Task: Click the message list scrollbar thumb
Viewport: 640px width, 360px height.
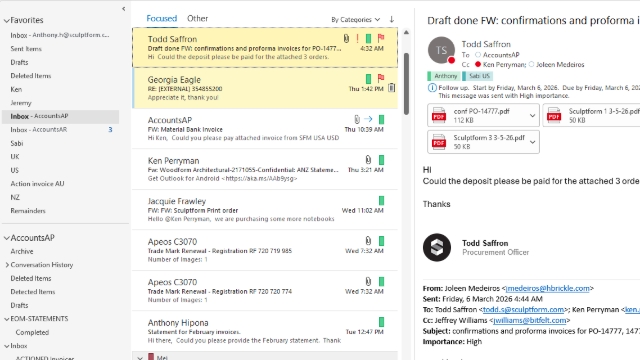Action: 407,84
